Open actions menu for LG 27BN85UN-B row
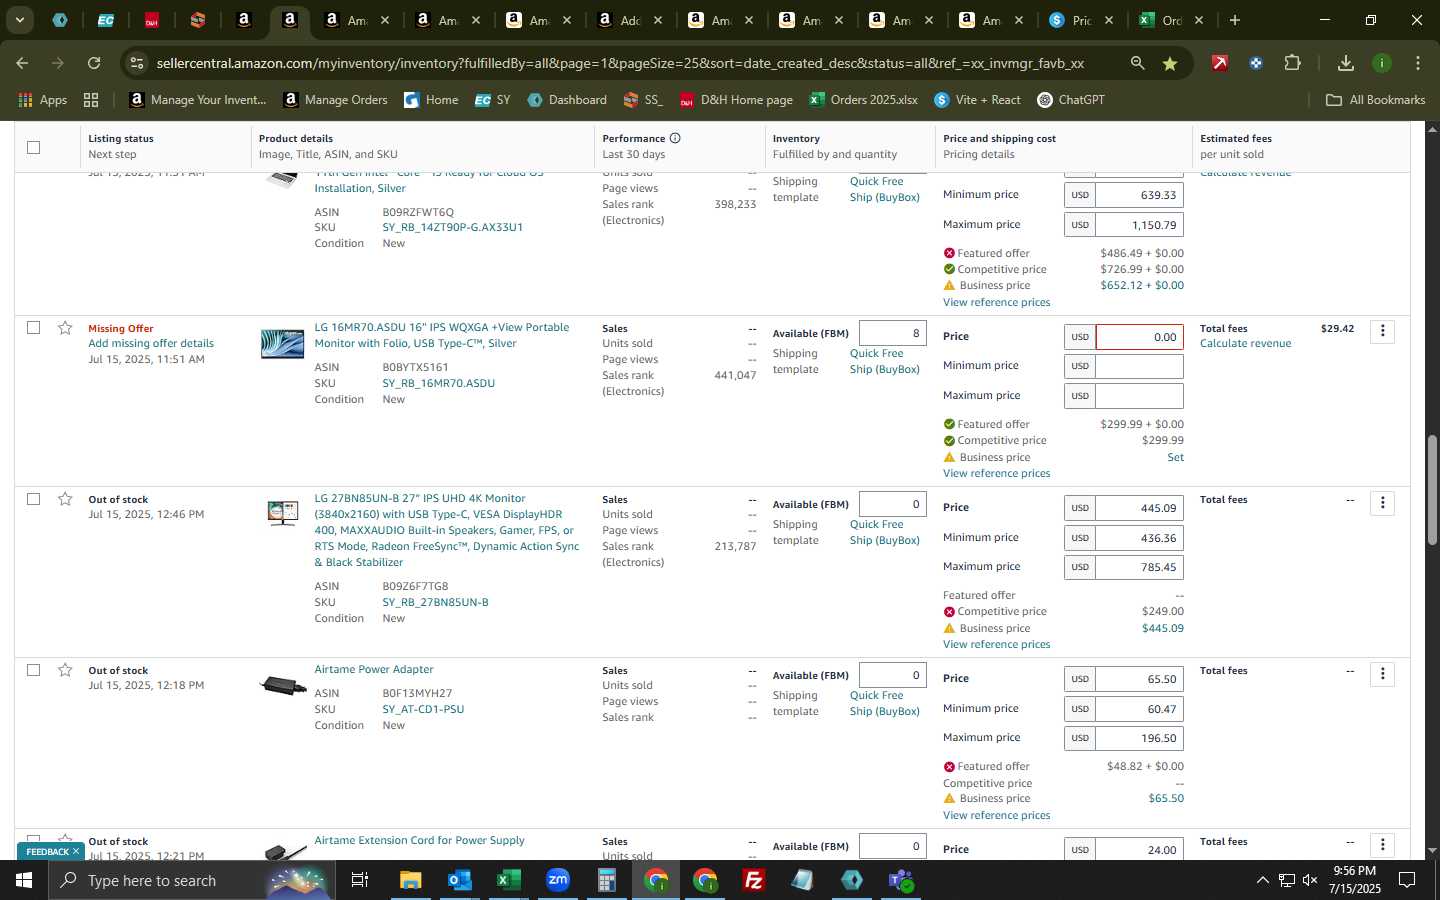Viewport: 1440px width, 900px height. click(x=1383, y=502)
